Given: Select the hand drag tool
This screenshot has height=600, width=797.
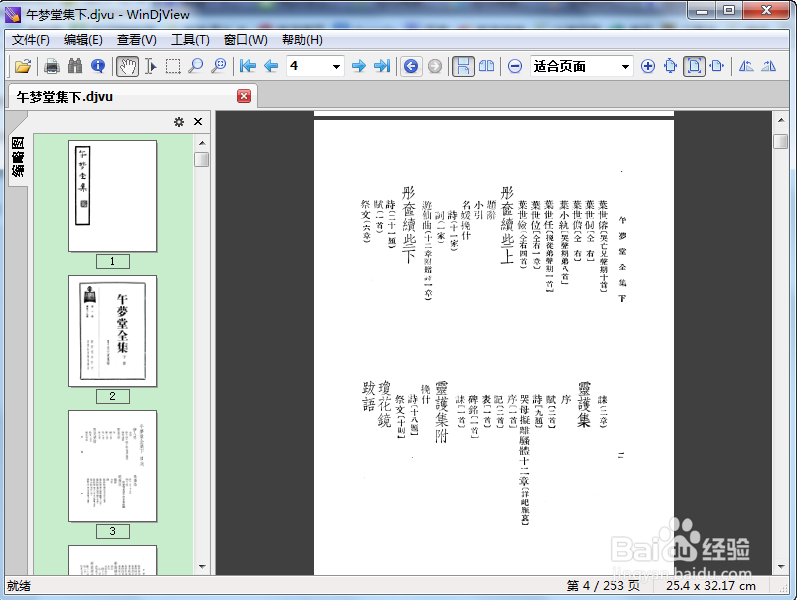Looking at the screenshot, I should click(x=127, y=66).
